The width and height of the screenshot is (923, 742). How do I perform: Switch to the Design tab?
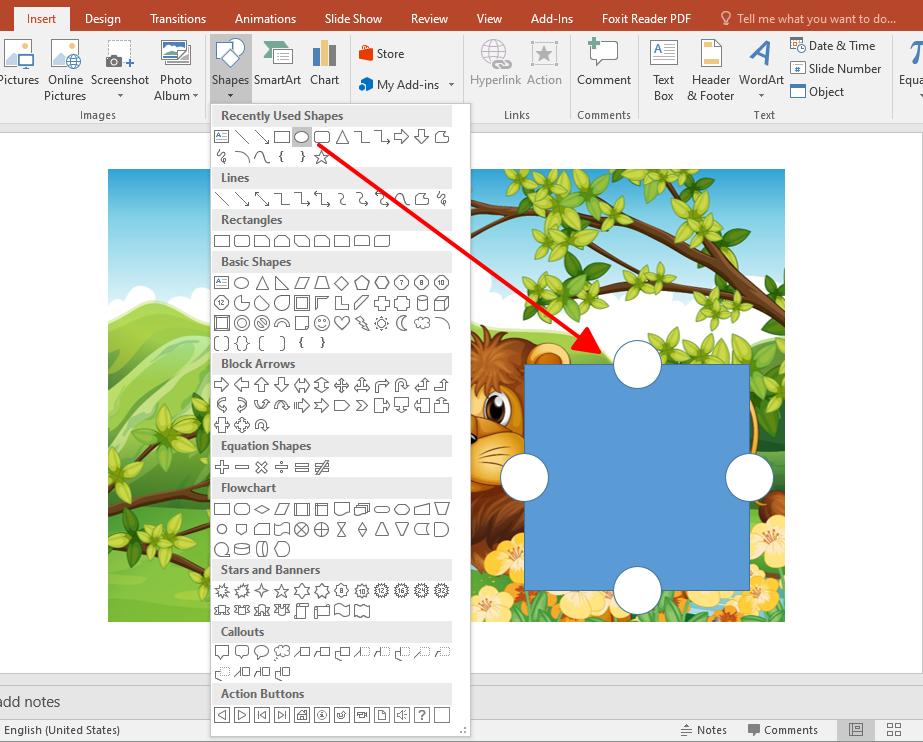click(x=102, y=18)
